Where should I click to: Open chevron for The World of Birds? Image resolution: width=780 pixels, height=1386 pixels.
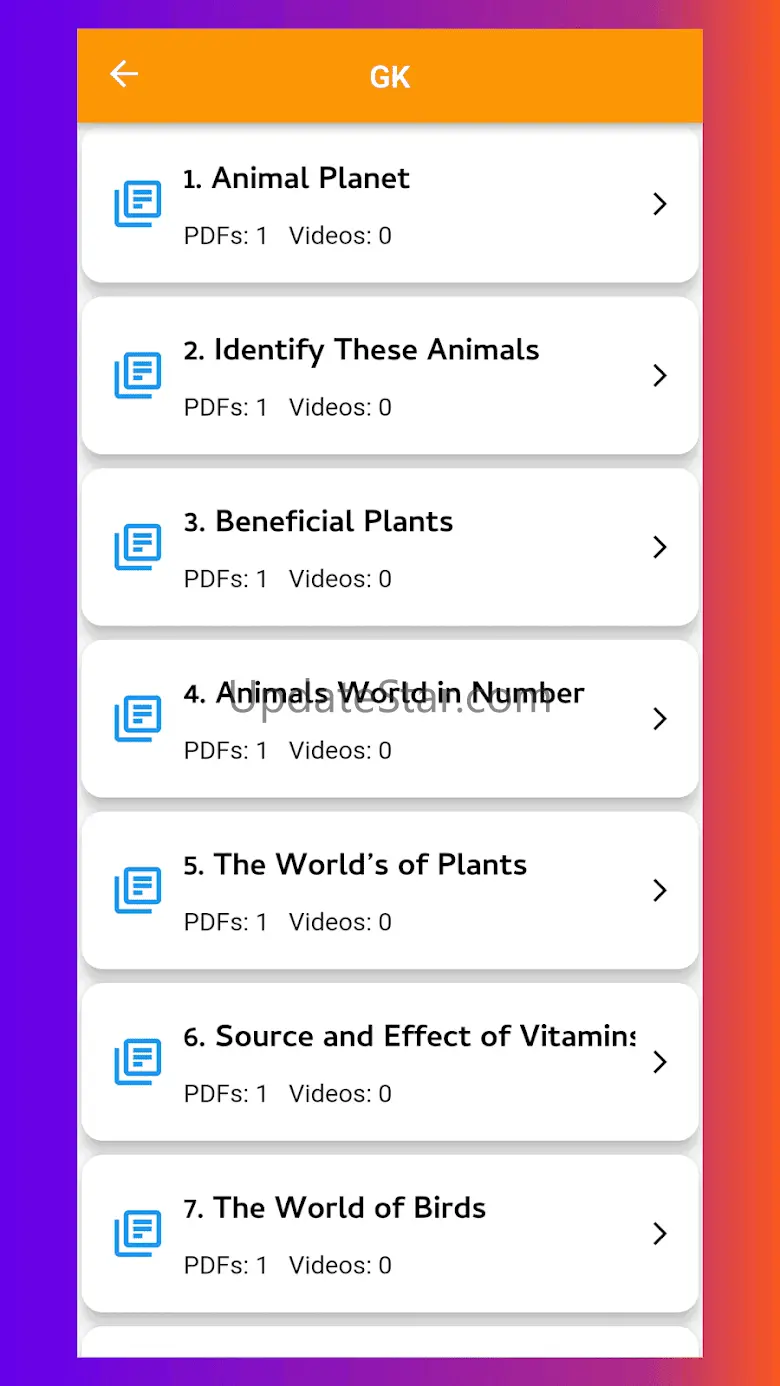pyautogui.click(x=659, y=1233)
